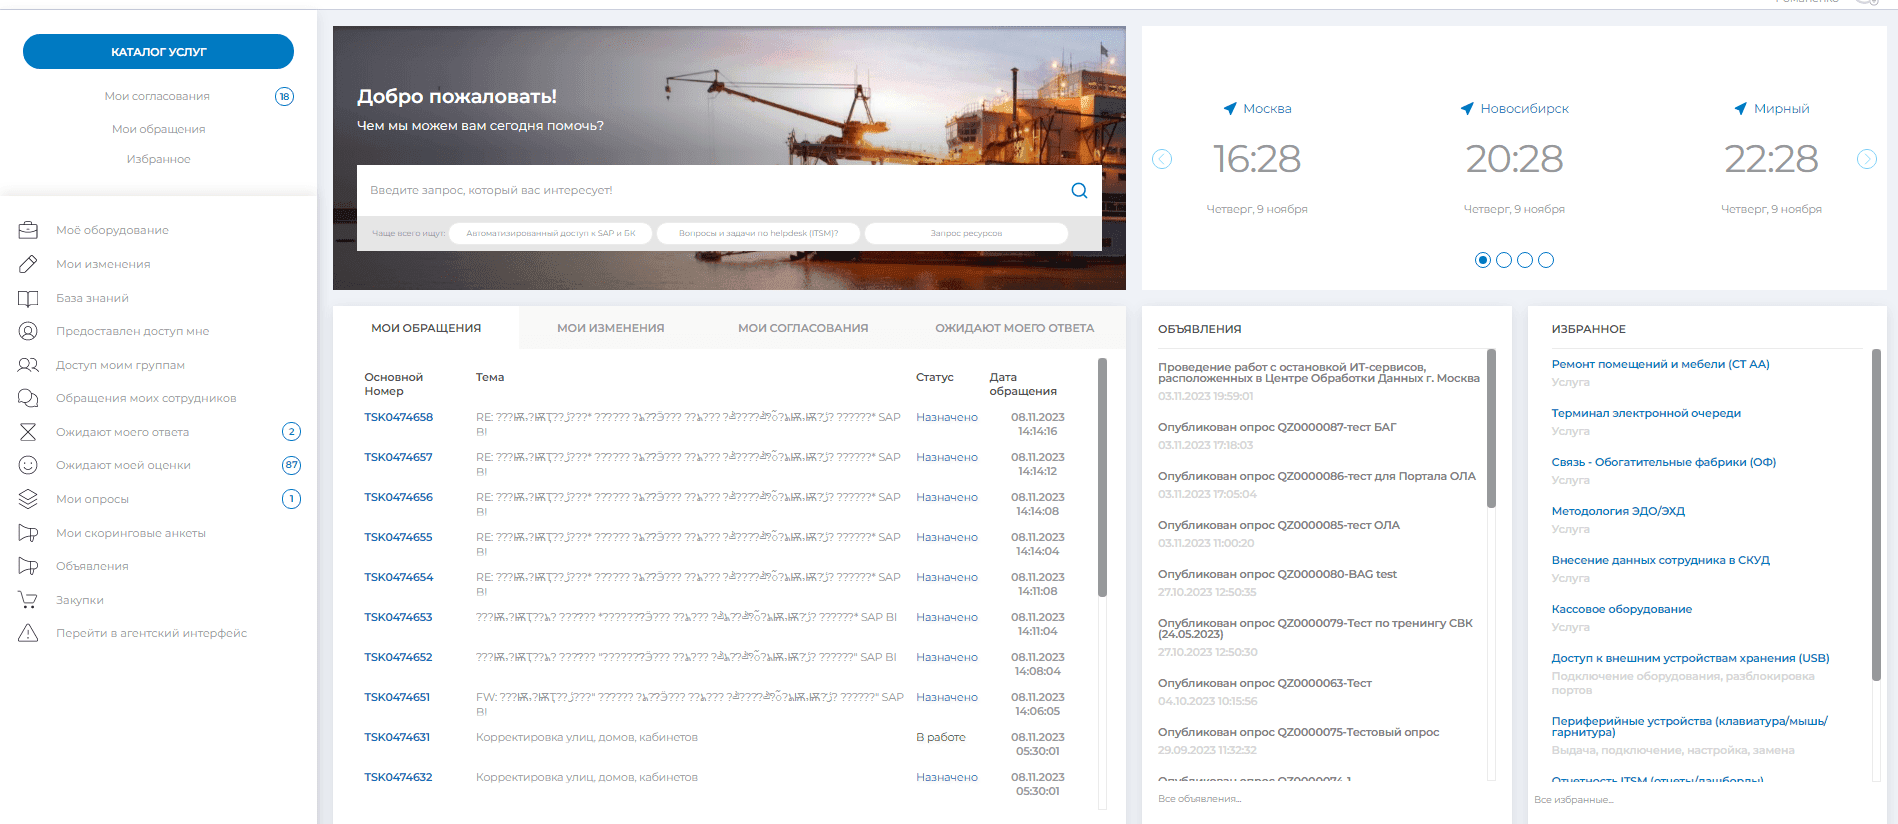The image size is (1898, 824).
Task: Click suggestion Вопросы и задачи по helpdesk (ITSM)
Action: point(758,233)
